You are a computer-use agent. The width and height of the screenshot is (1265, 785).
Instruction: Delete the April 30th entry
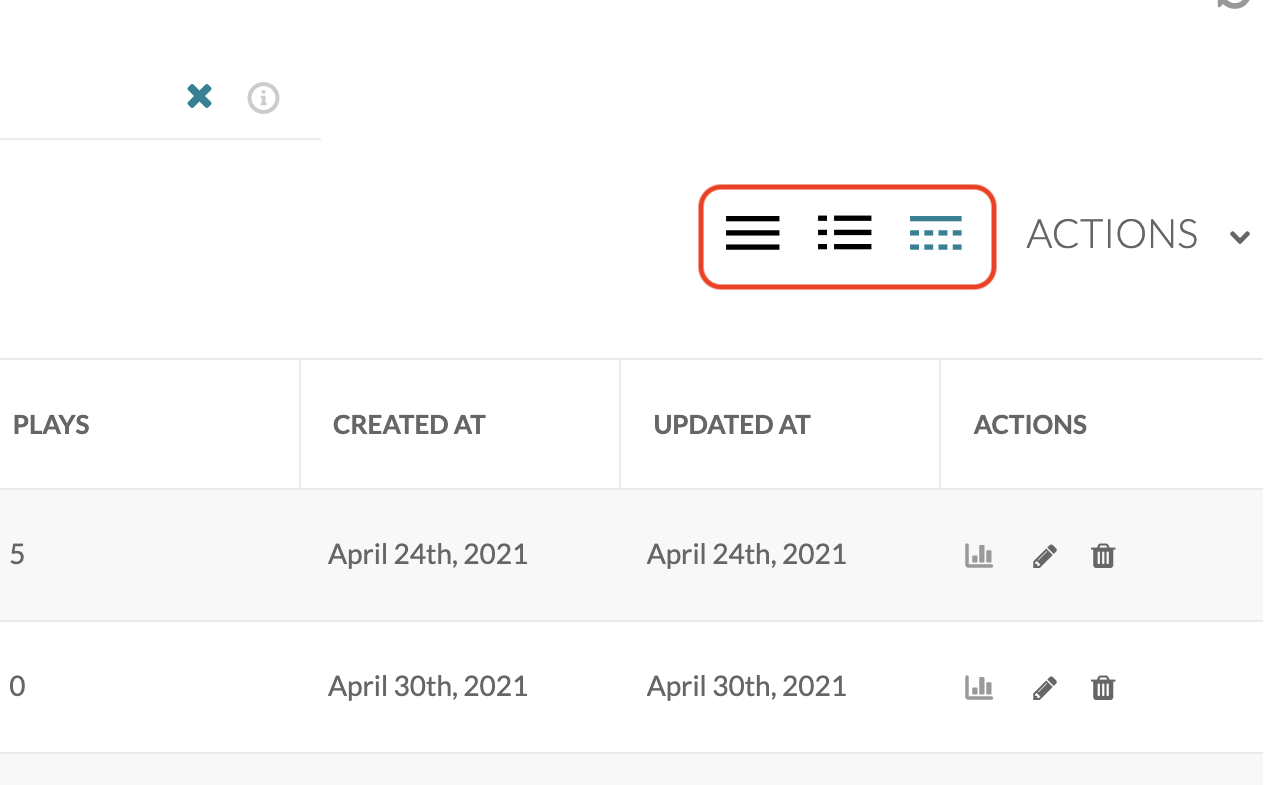point(1103,688)
